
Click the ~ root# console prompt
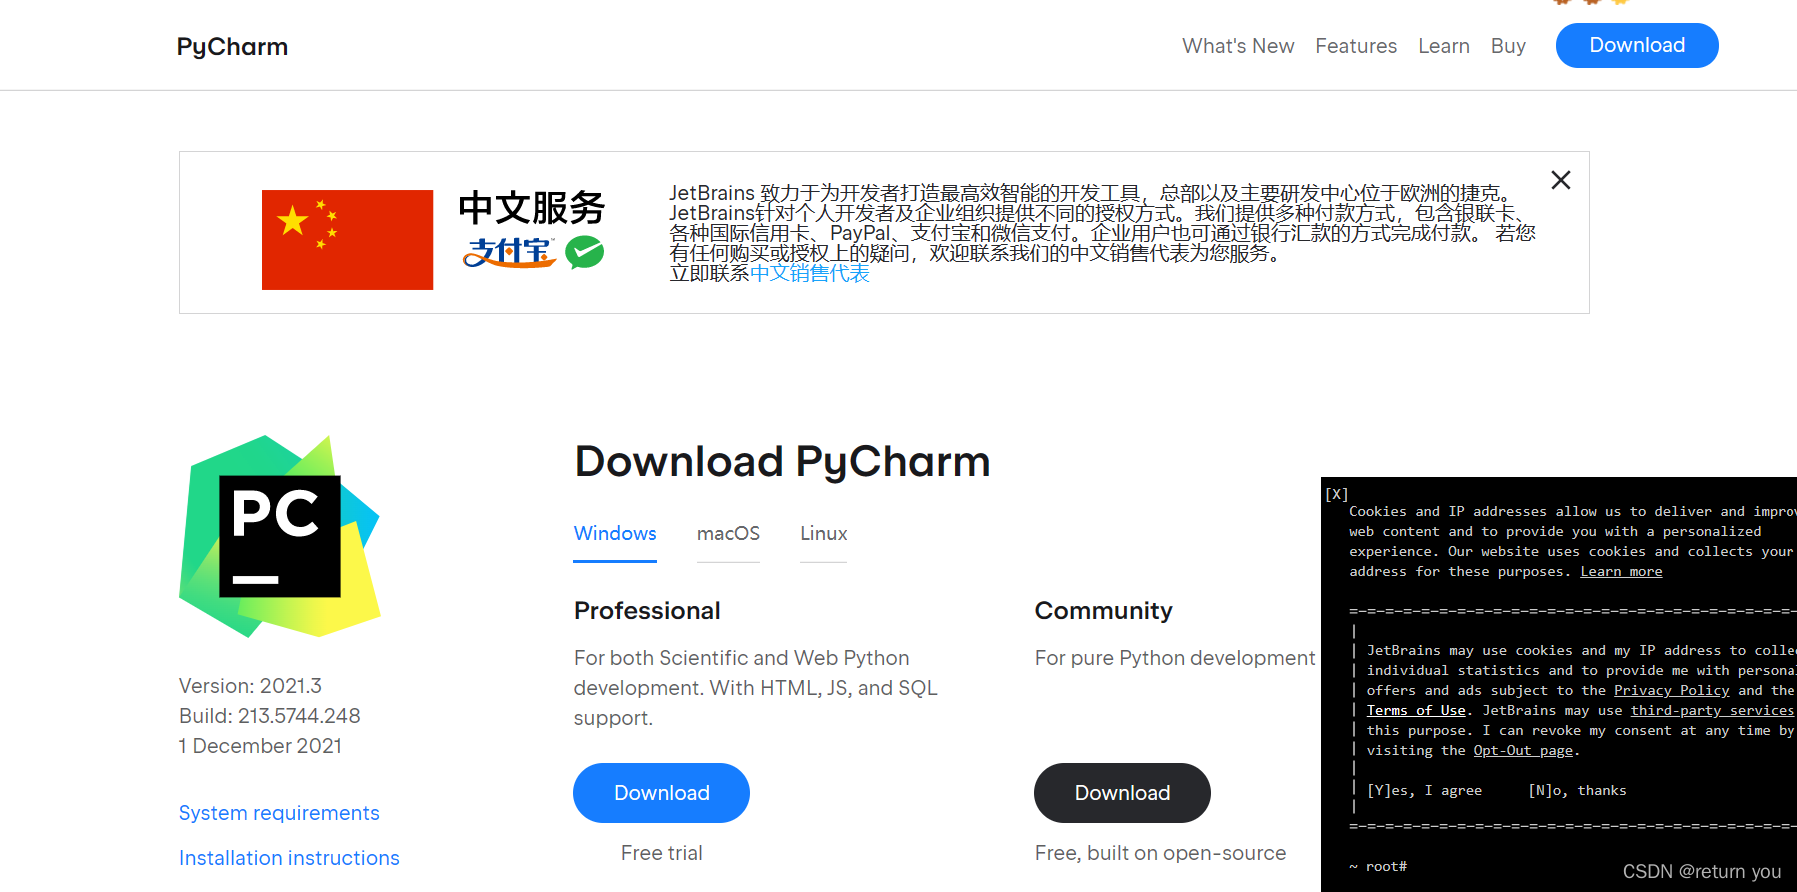click(1378, 866)
